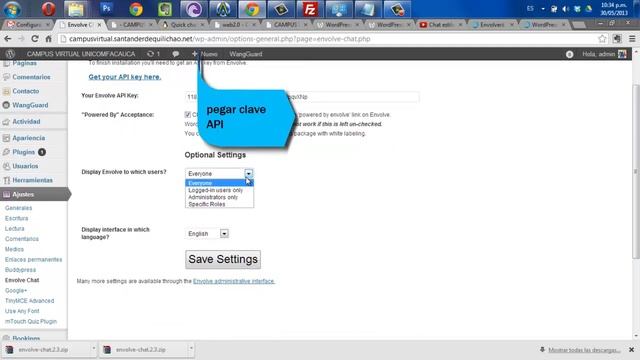This screenshot has height=360, width=640.
Task: Click the Envolve API Key input field
Action: [302, 97]
